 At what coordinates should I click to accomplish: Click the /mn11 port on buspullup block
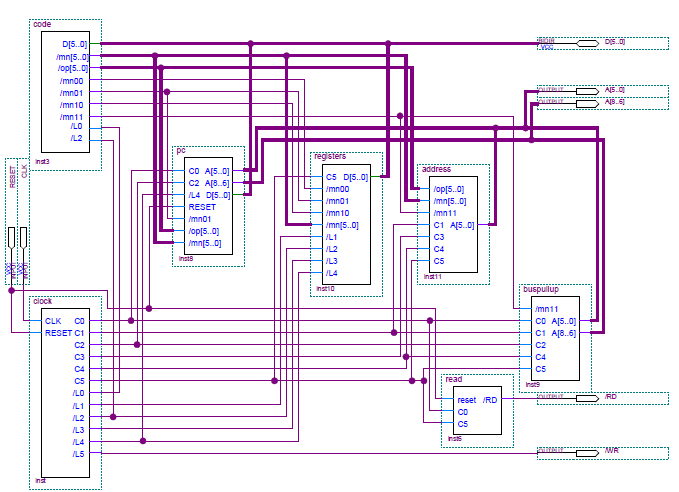click(546, 309)
